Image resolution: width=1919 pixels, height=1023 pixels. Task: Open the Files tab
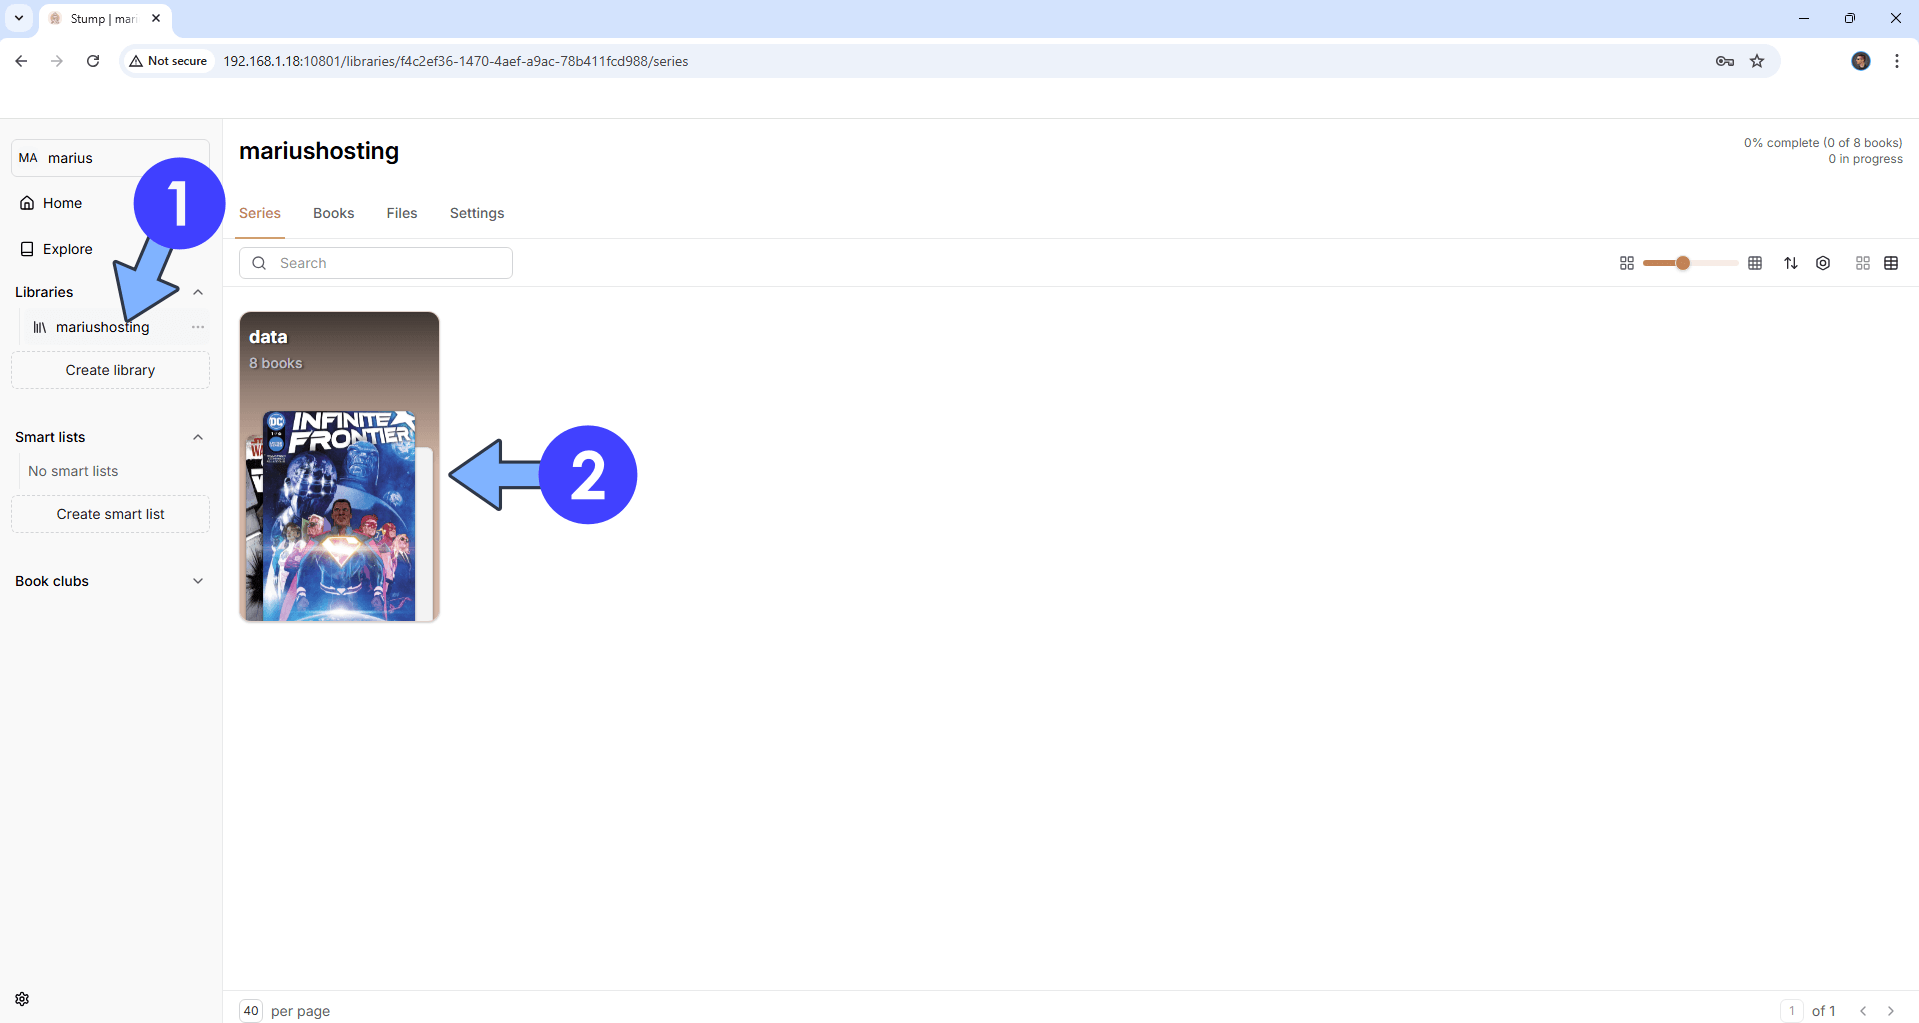coord(402,213)
